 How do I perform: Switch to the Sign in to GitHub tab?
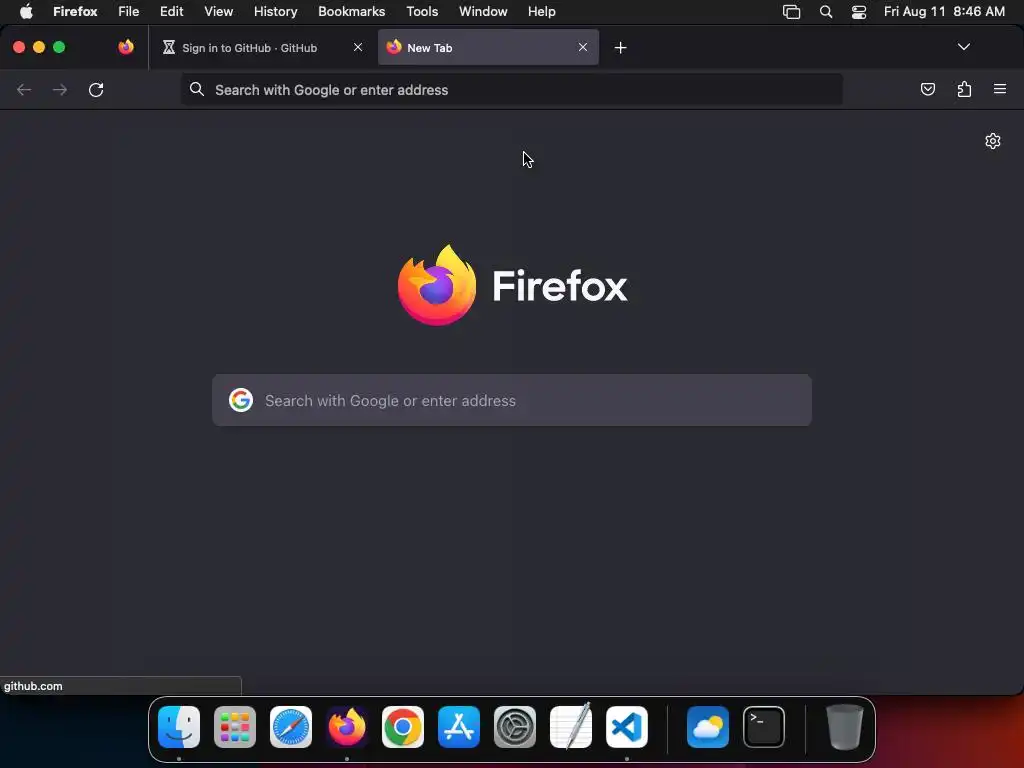tap(261, 47)
